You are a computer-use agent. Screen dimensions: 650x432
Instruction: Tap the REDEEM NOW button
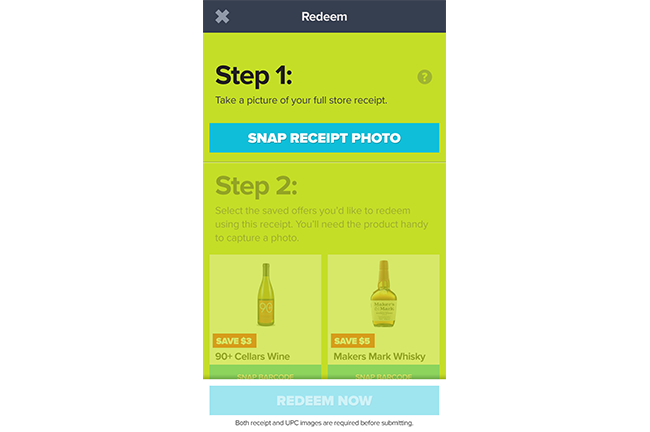pyautogui.click(x=324, y=400)
